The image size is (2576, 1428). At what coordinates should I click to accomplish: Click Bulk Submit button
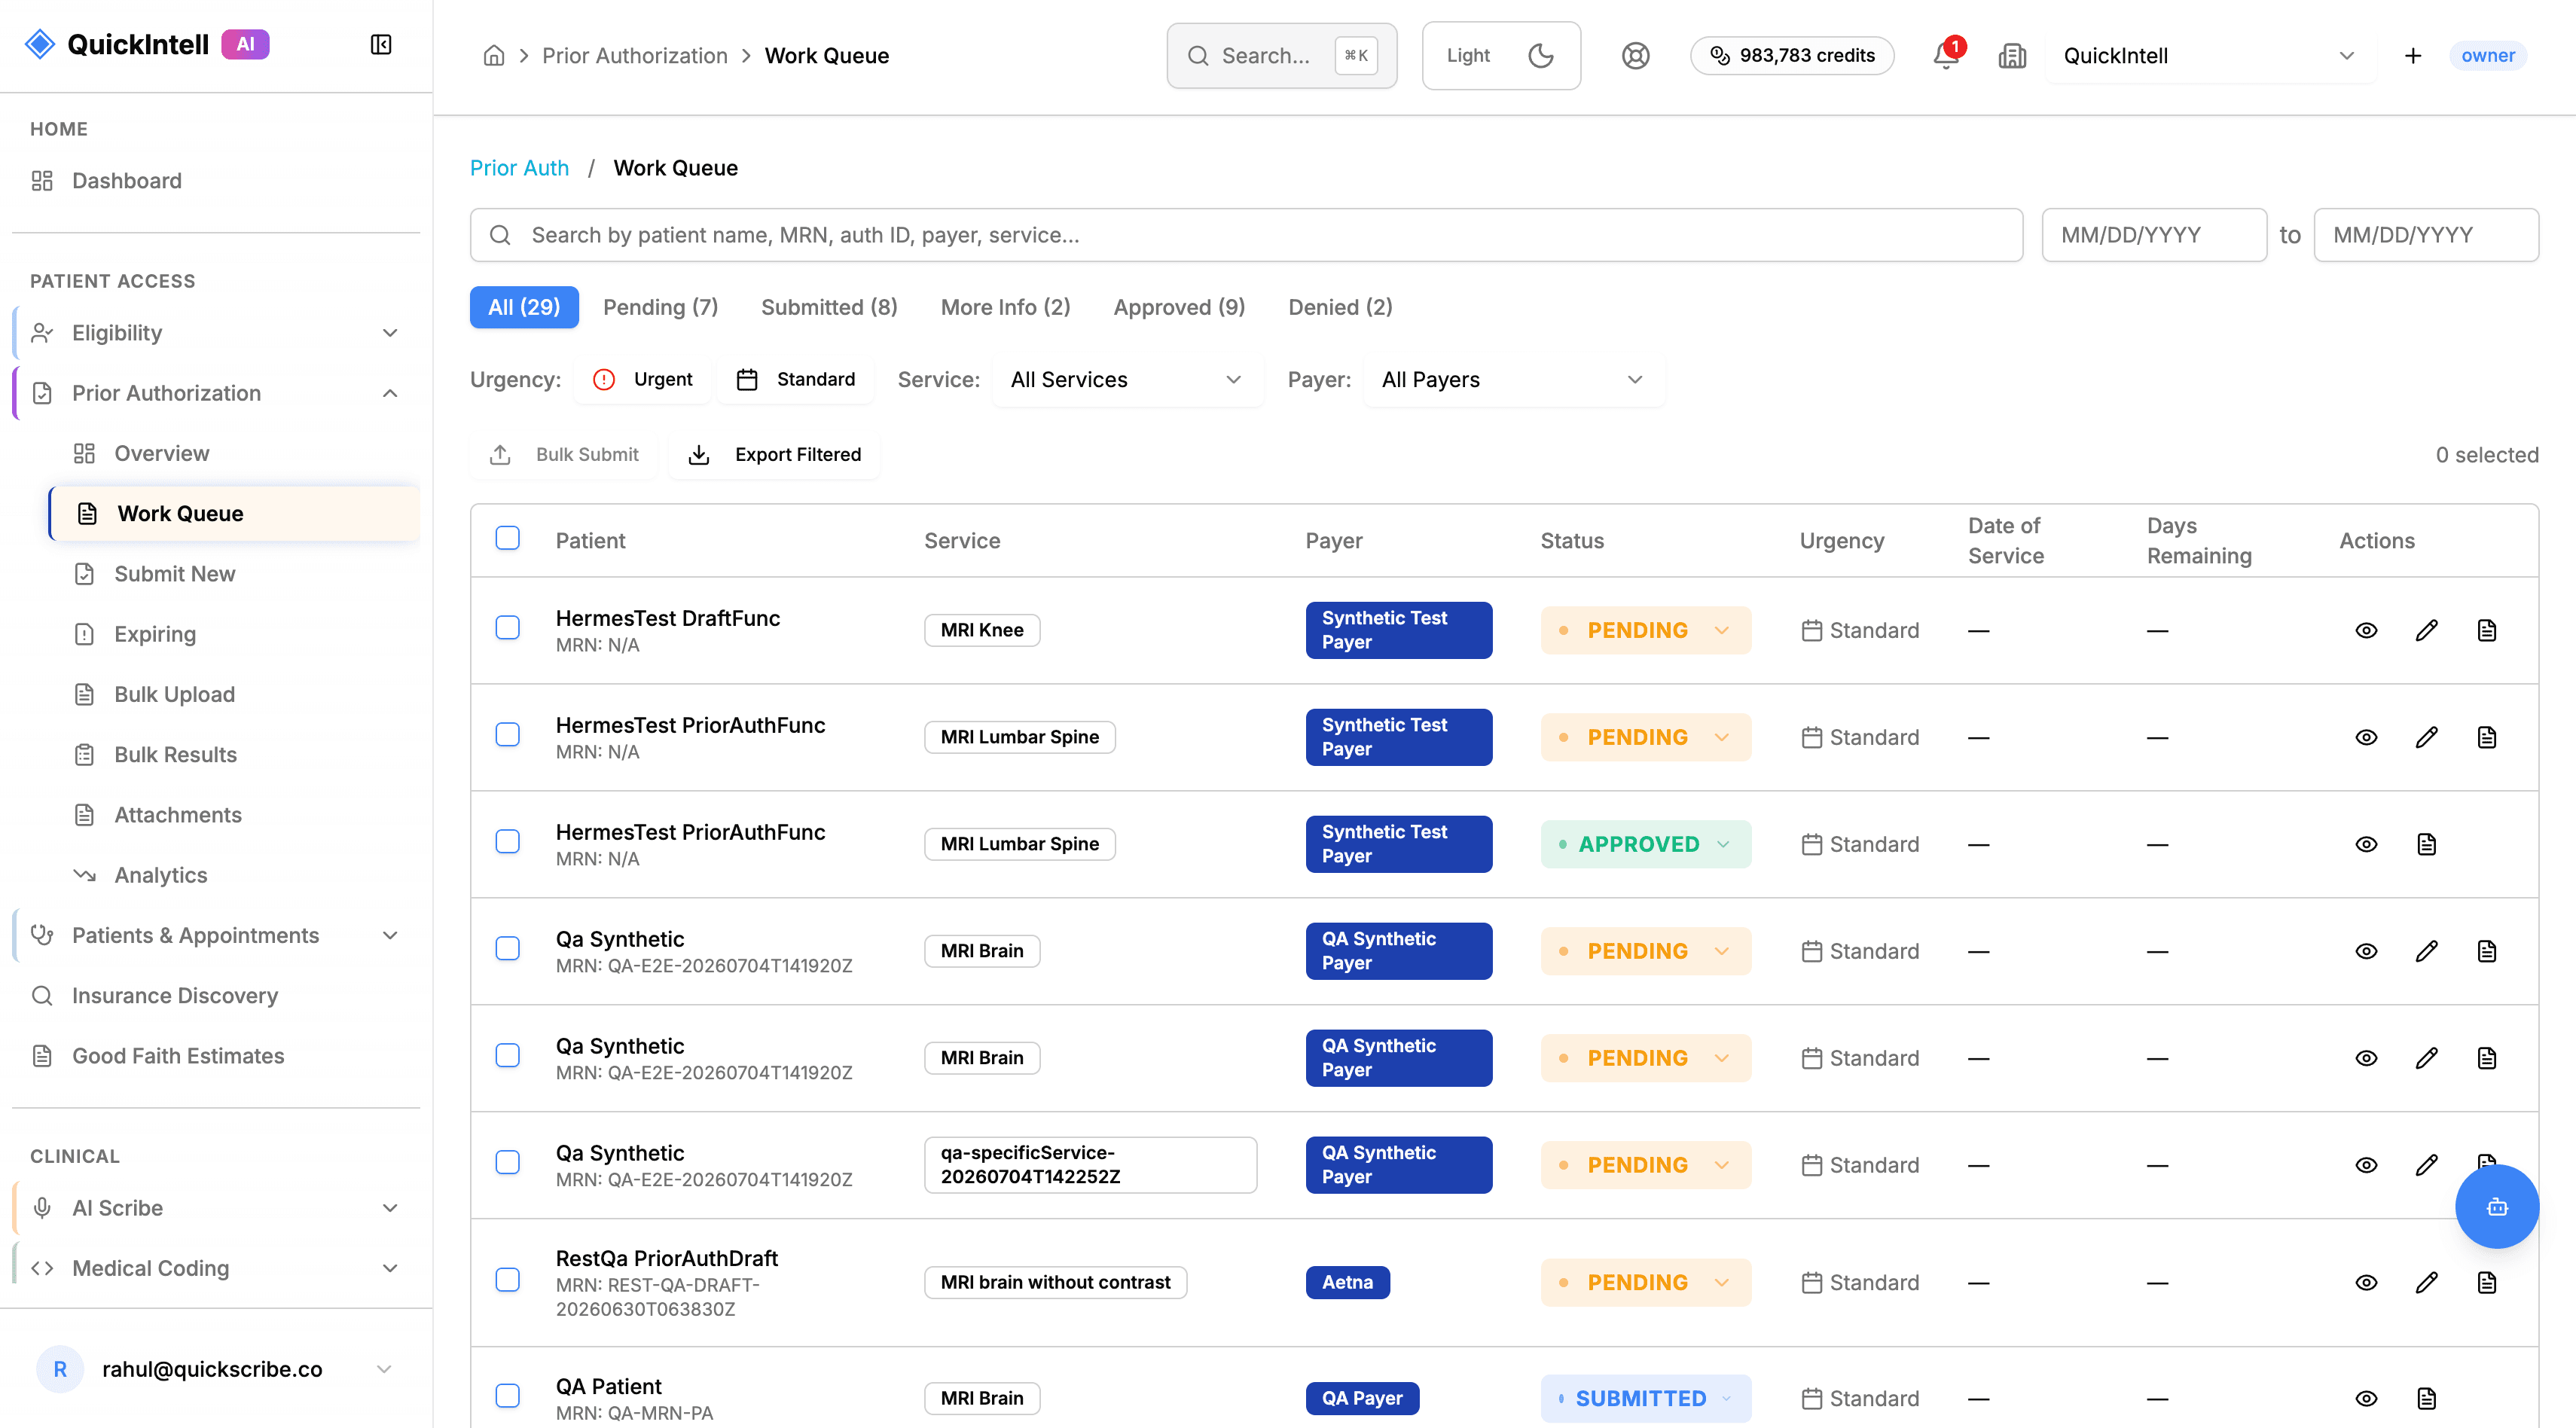pos(563,455)
